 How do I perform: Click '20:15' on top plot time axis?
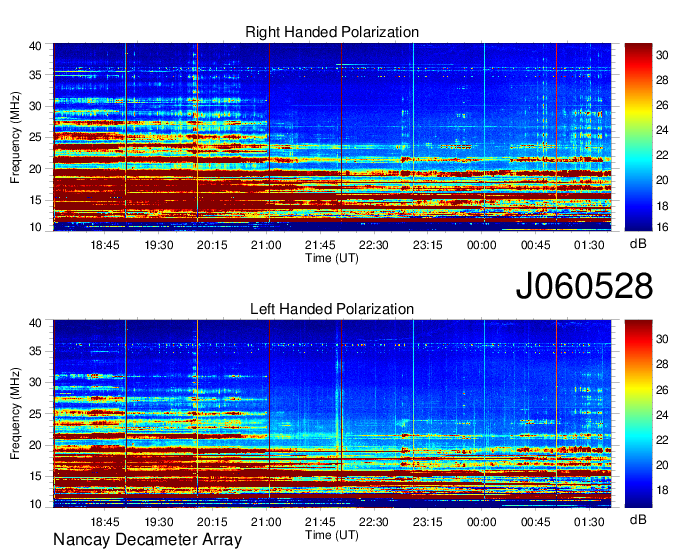(x=212, y=245)
